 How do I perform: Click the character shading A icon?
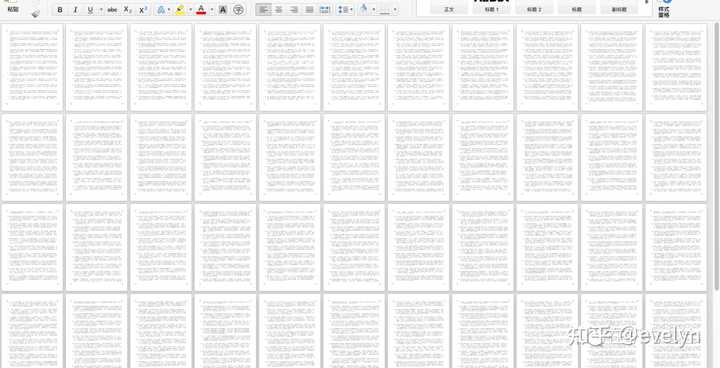coord(223,10)
